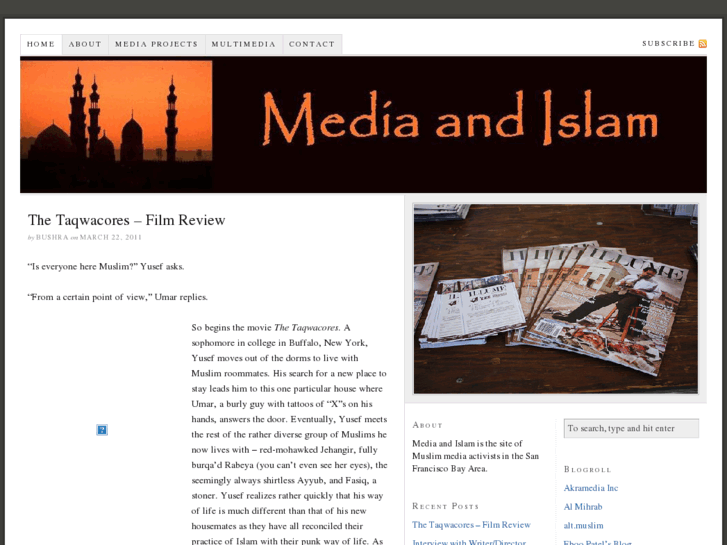The width and height of the screenshot is (727, 545).
Task: Go to the About page tab
Action: pos(85,45)
